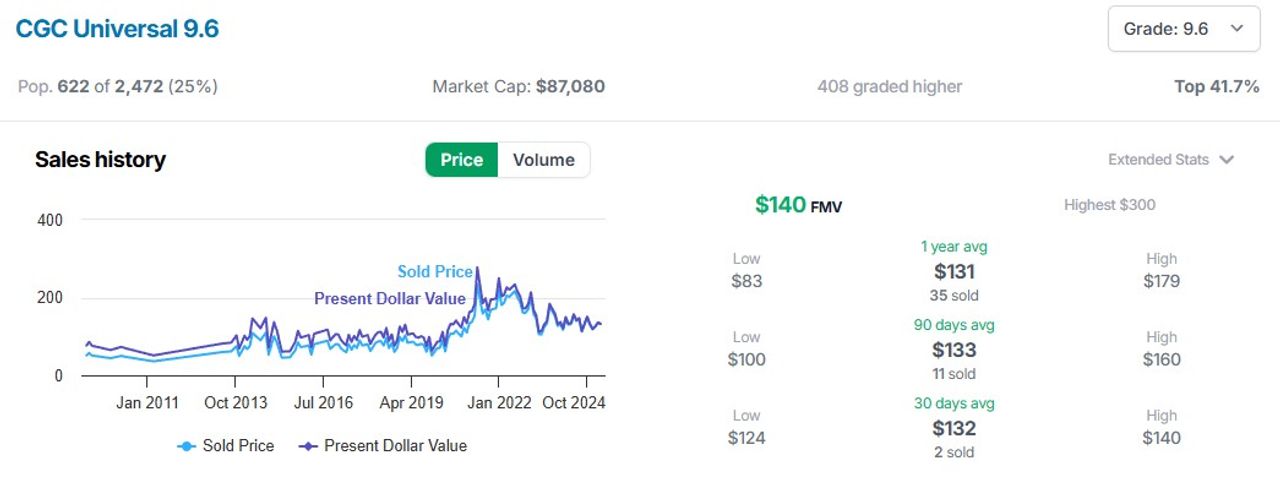Select the 90 days avg $133 stat
Image resolution: width=1280 pixels, height=478 pixels.
(954, 349)
